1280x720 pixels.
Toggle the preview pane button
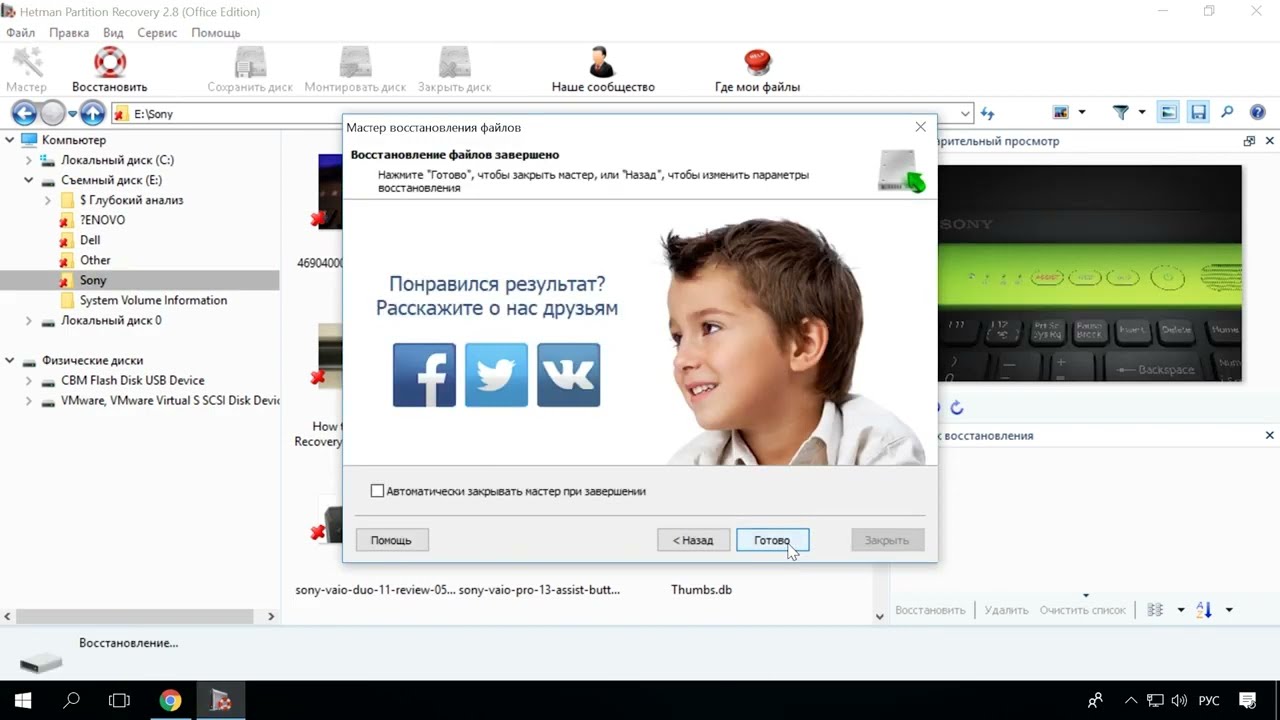1168,113
